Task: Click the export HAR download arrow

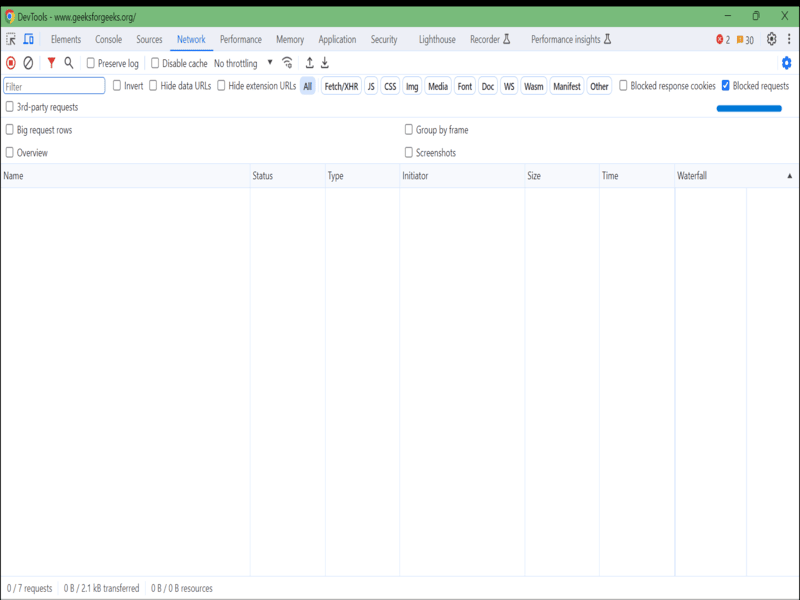Action: point(325,63)
